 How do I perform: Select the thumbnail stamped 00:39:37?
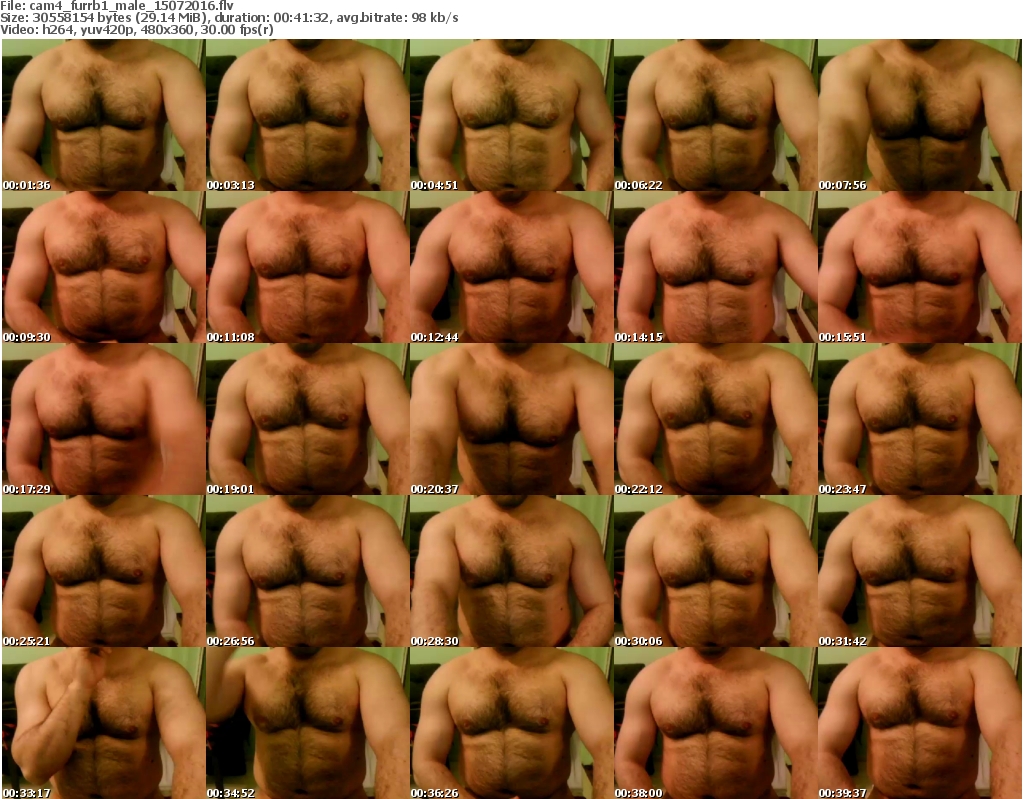[920, 723]
